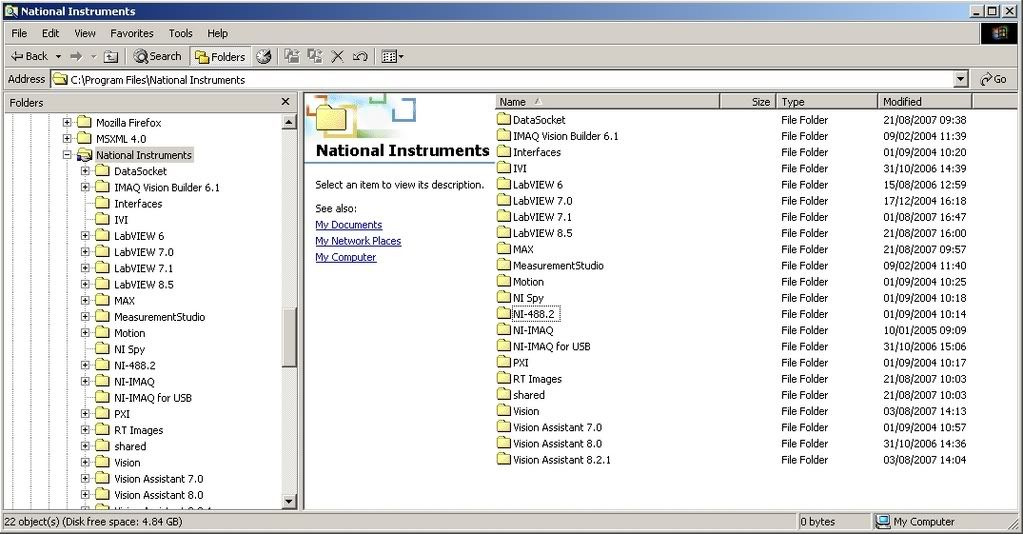Expand the Mozilla Firefox tree node
1023x534 pixels.
coord(67,122)
